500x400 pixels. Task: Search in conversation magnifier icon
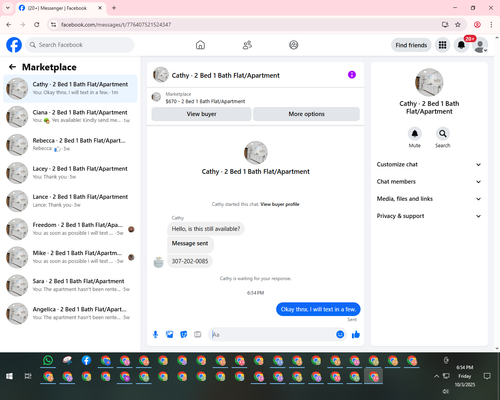pyautogui.click(x=443, y=134)
